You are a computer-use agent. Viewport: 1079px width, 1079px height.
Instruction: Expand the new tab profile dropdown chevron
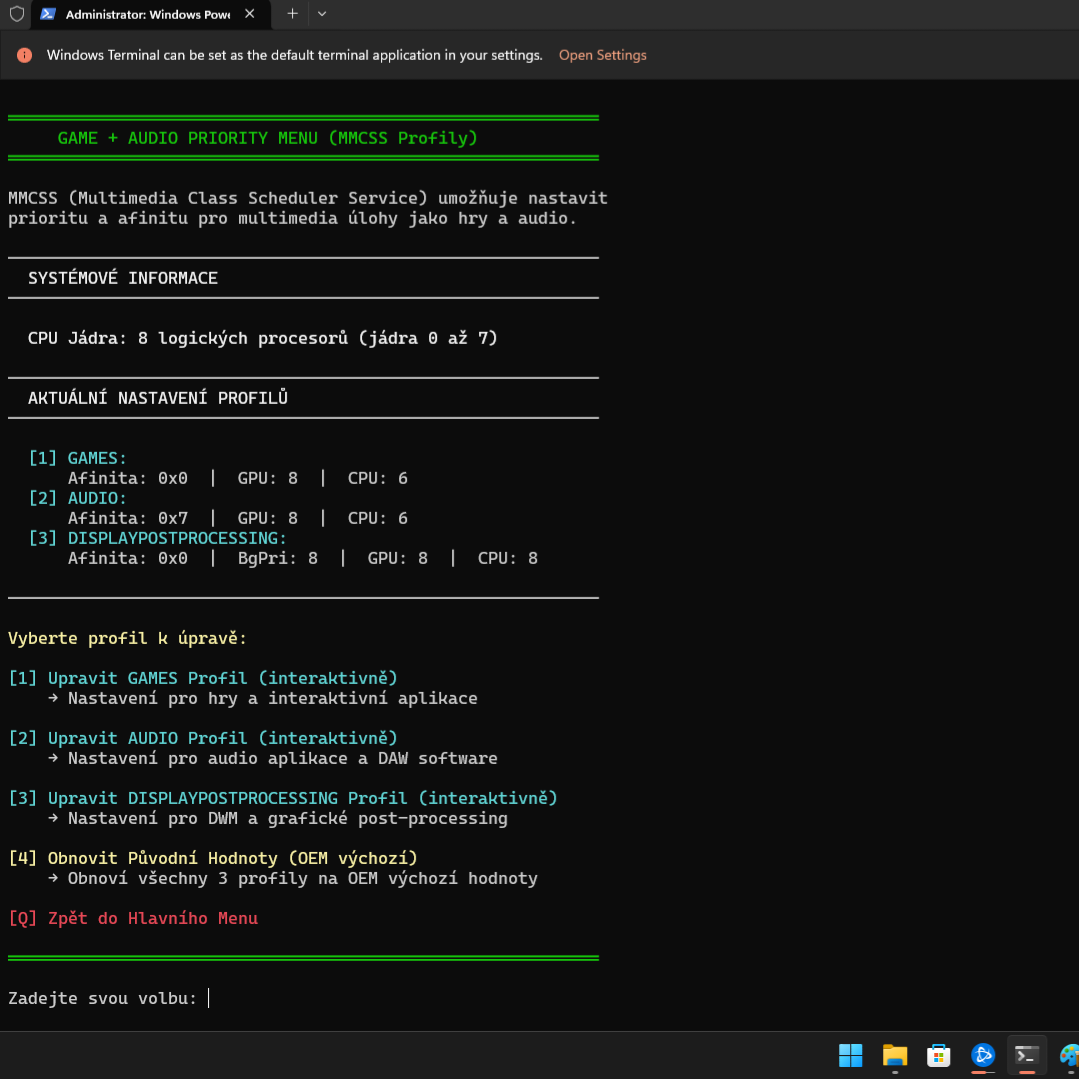click(321, 14)
